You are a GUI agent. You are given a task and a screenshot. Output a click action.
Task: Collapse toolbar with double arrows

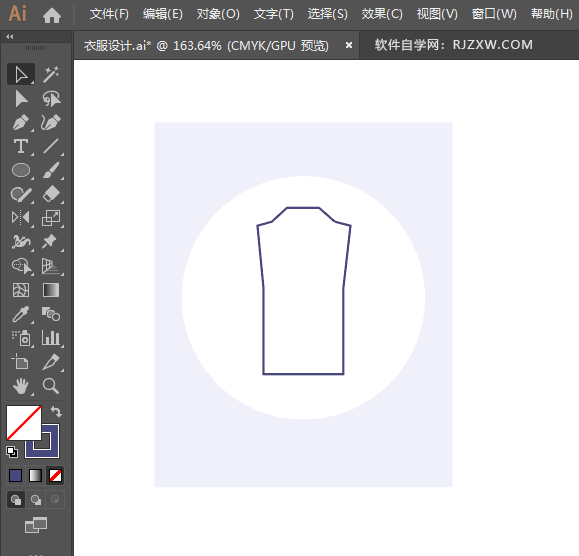click(x=10, y=37)
